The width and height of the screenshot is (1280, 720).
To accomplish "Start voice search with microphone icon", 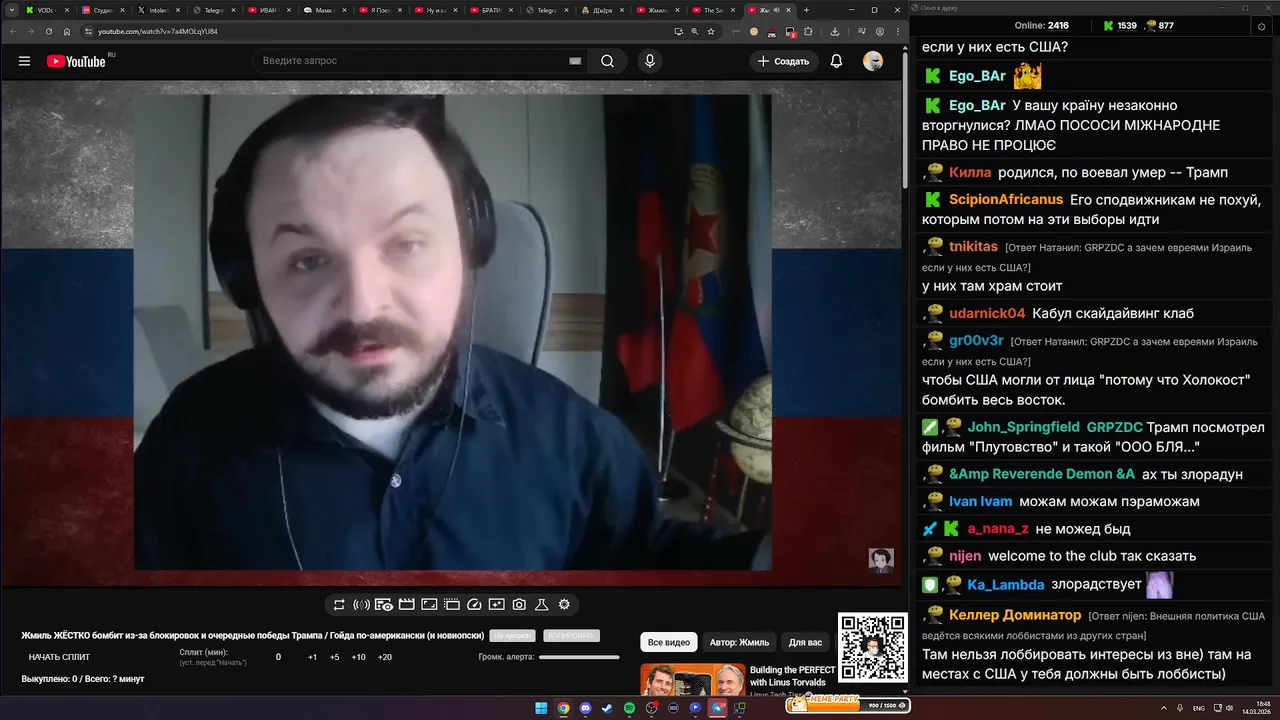I will (x=650, y=61).
